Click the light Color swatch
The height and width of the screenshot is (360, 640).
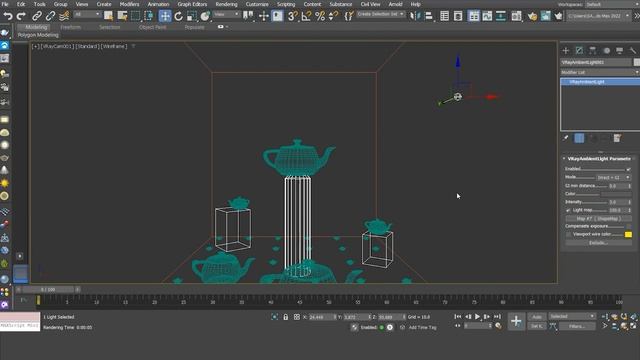[x=616, y=194]
